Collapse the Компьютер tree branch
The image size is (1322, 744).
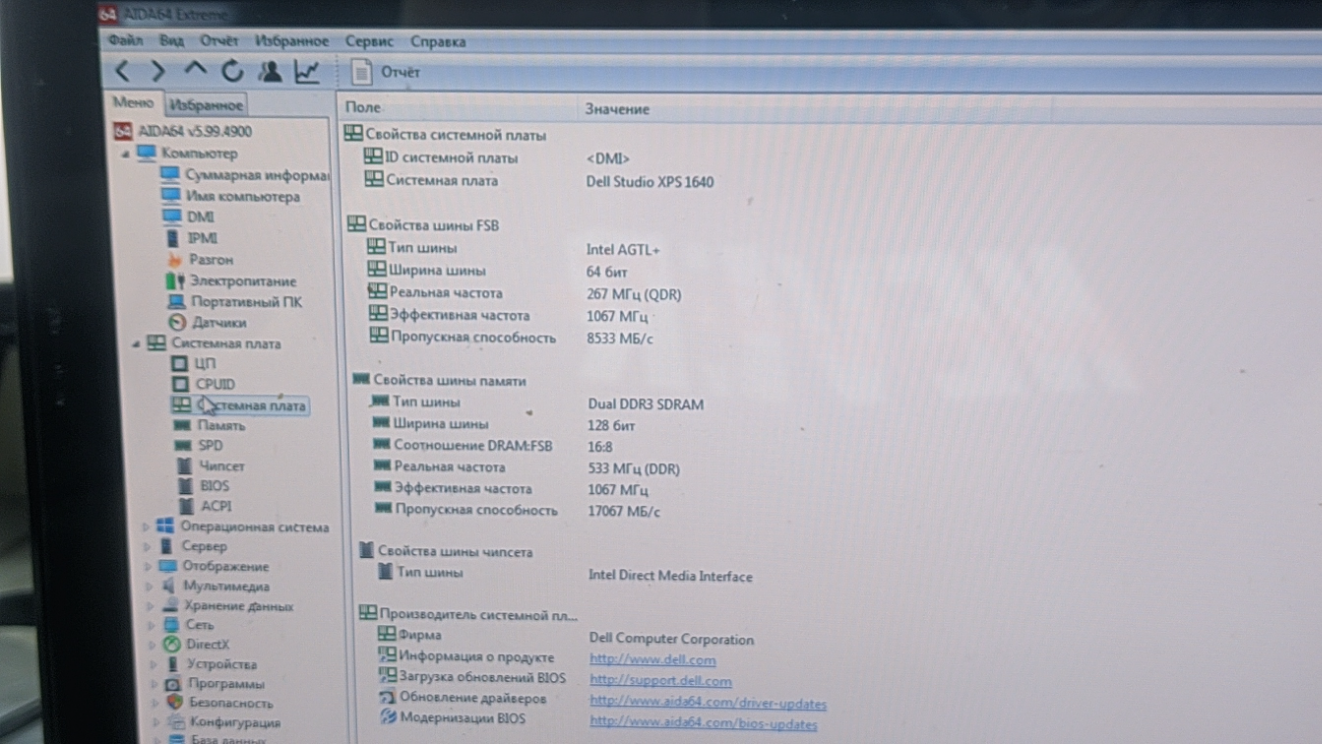(126, 154)
